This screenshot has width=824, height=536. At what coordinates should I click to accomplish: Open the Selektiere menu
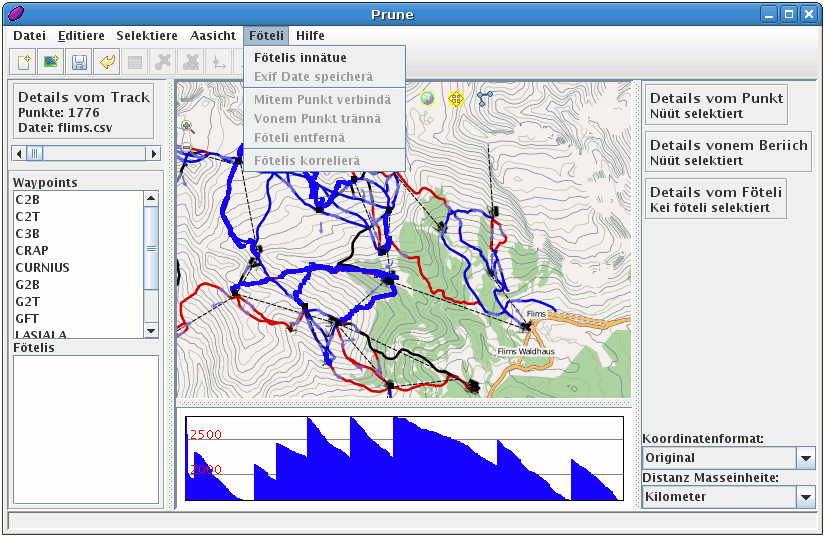pyautogui.click(x=147, y=35)
